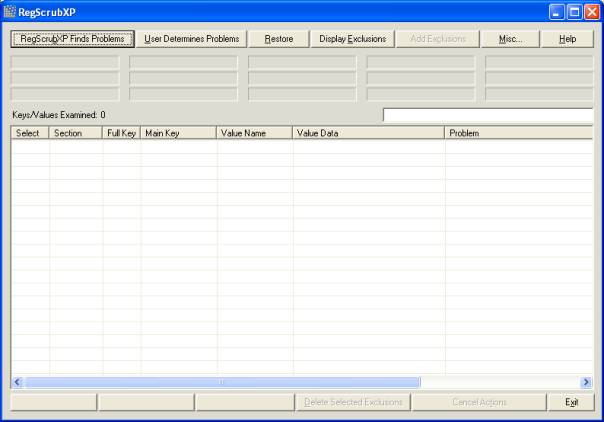Screen dimensions: 604x422
Task: Close the RegScrubXP window
Action: [592, 12]
